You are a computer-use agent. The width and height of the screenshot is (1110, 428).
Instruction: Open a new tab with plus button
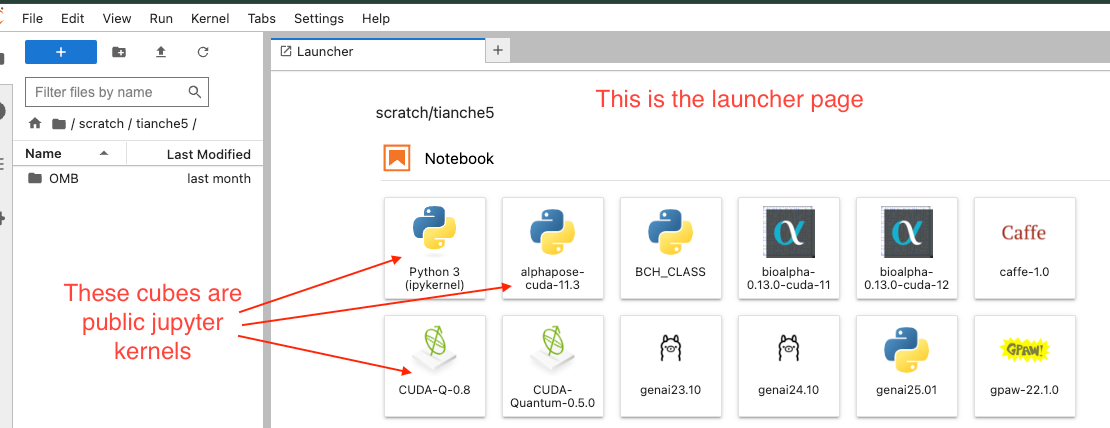[x=497, y=50]
